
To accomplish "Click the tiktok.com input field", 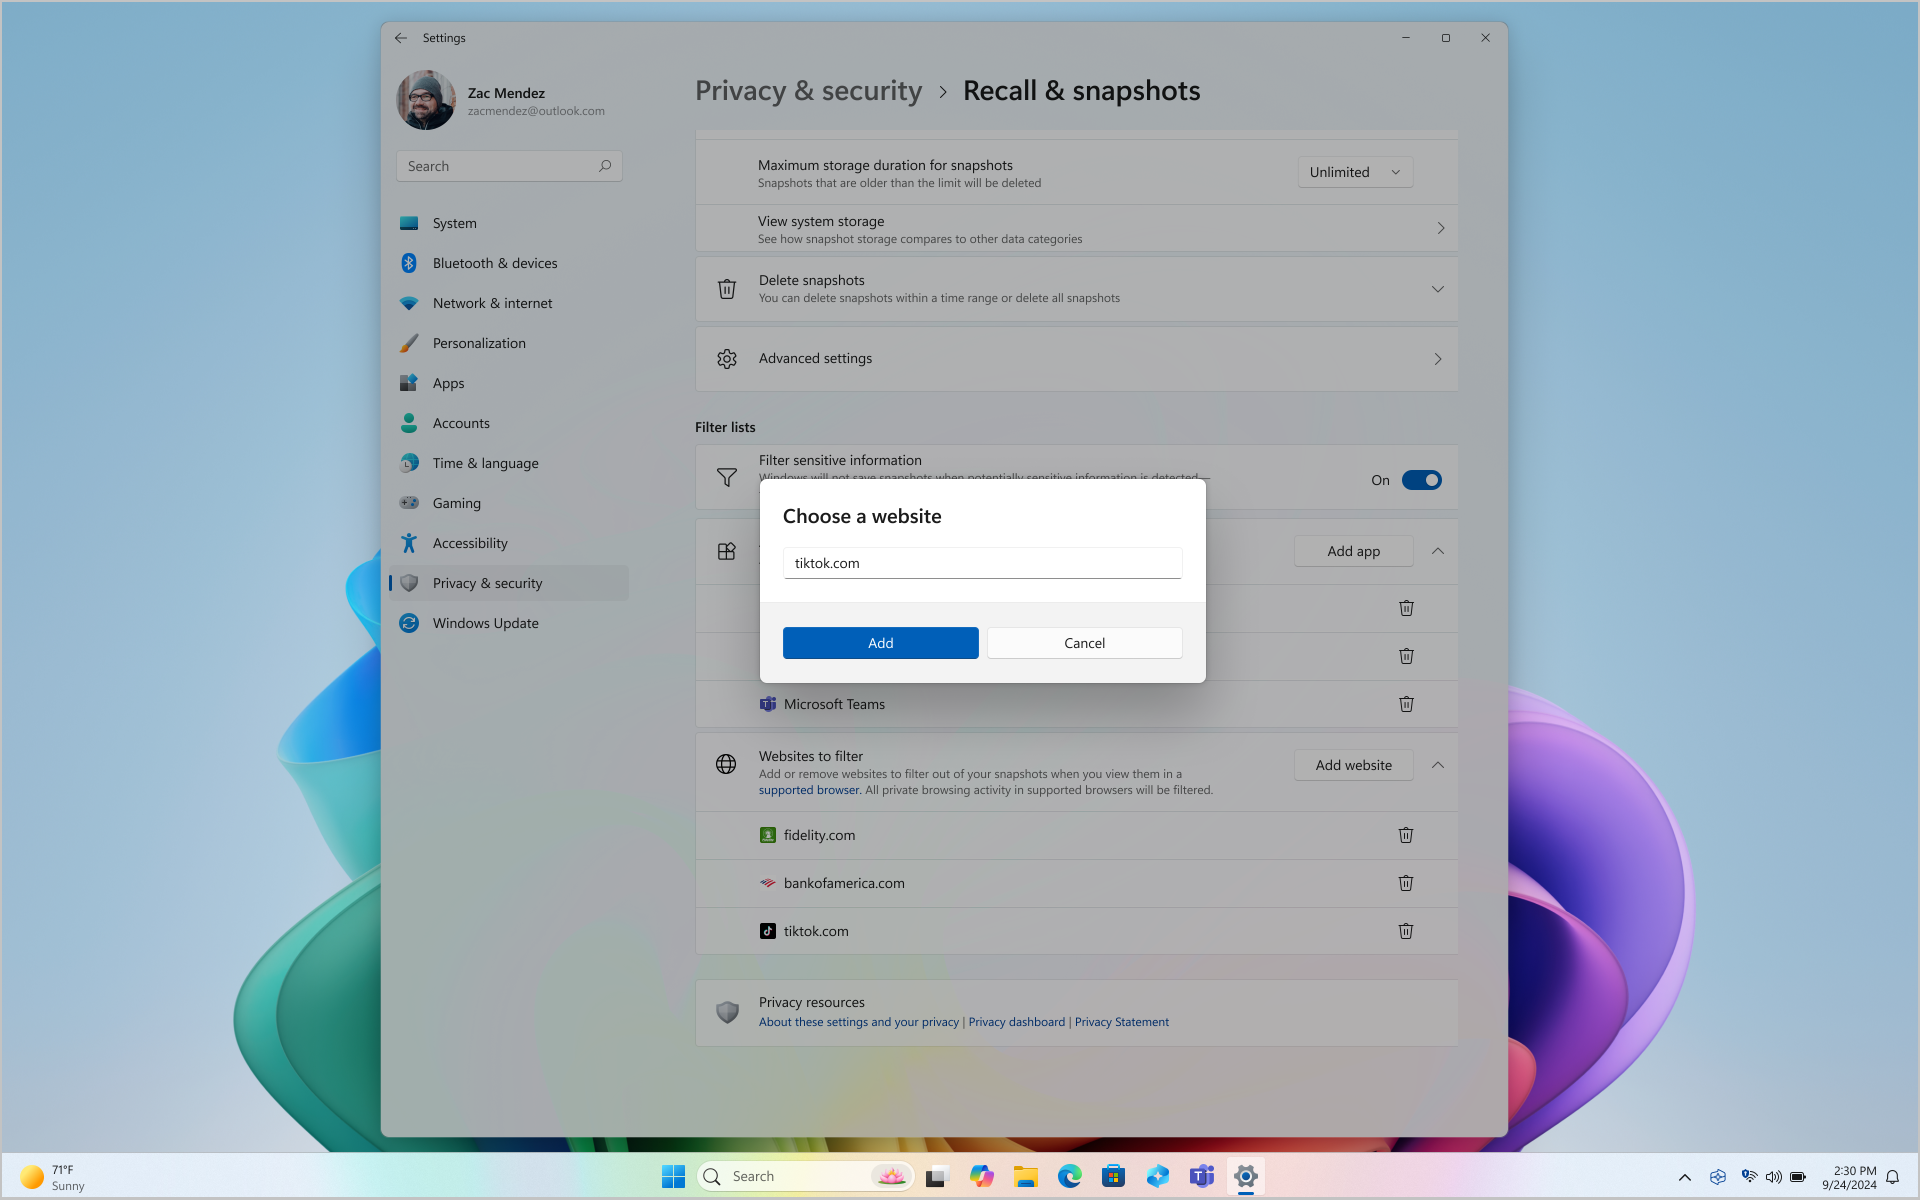I will 983,563.
